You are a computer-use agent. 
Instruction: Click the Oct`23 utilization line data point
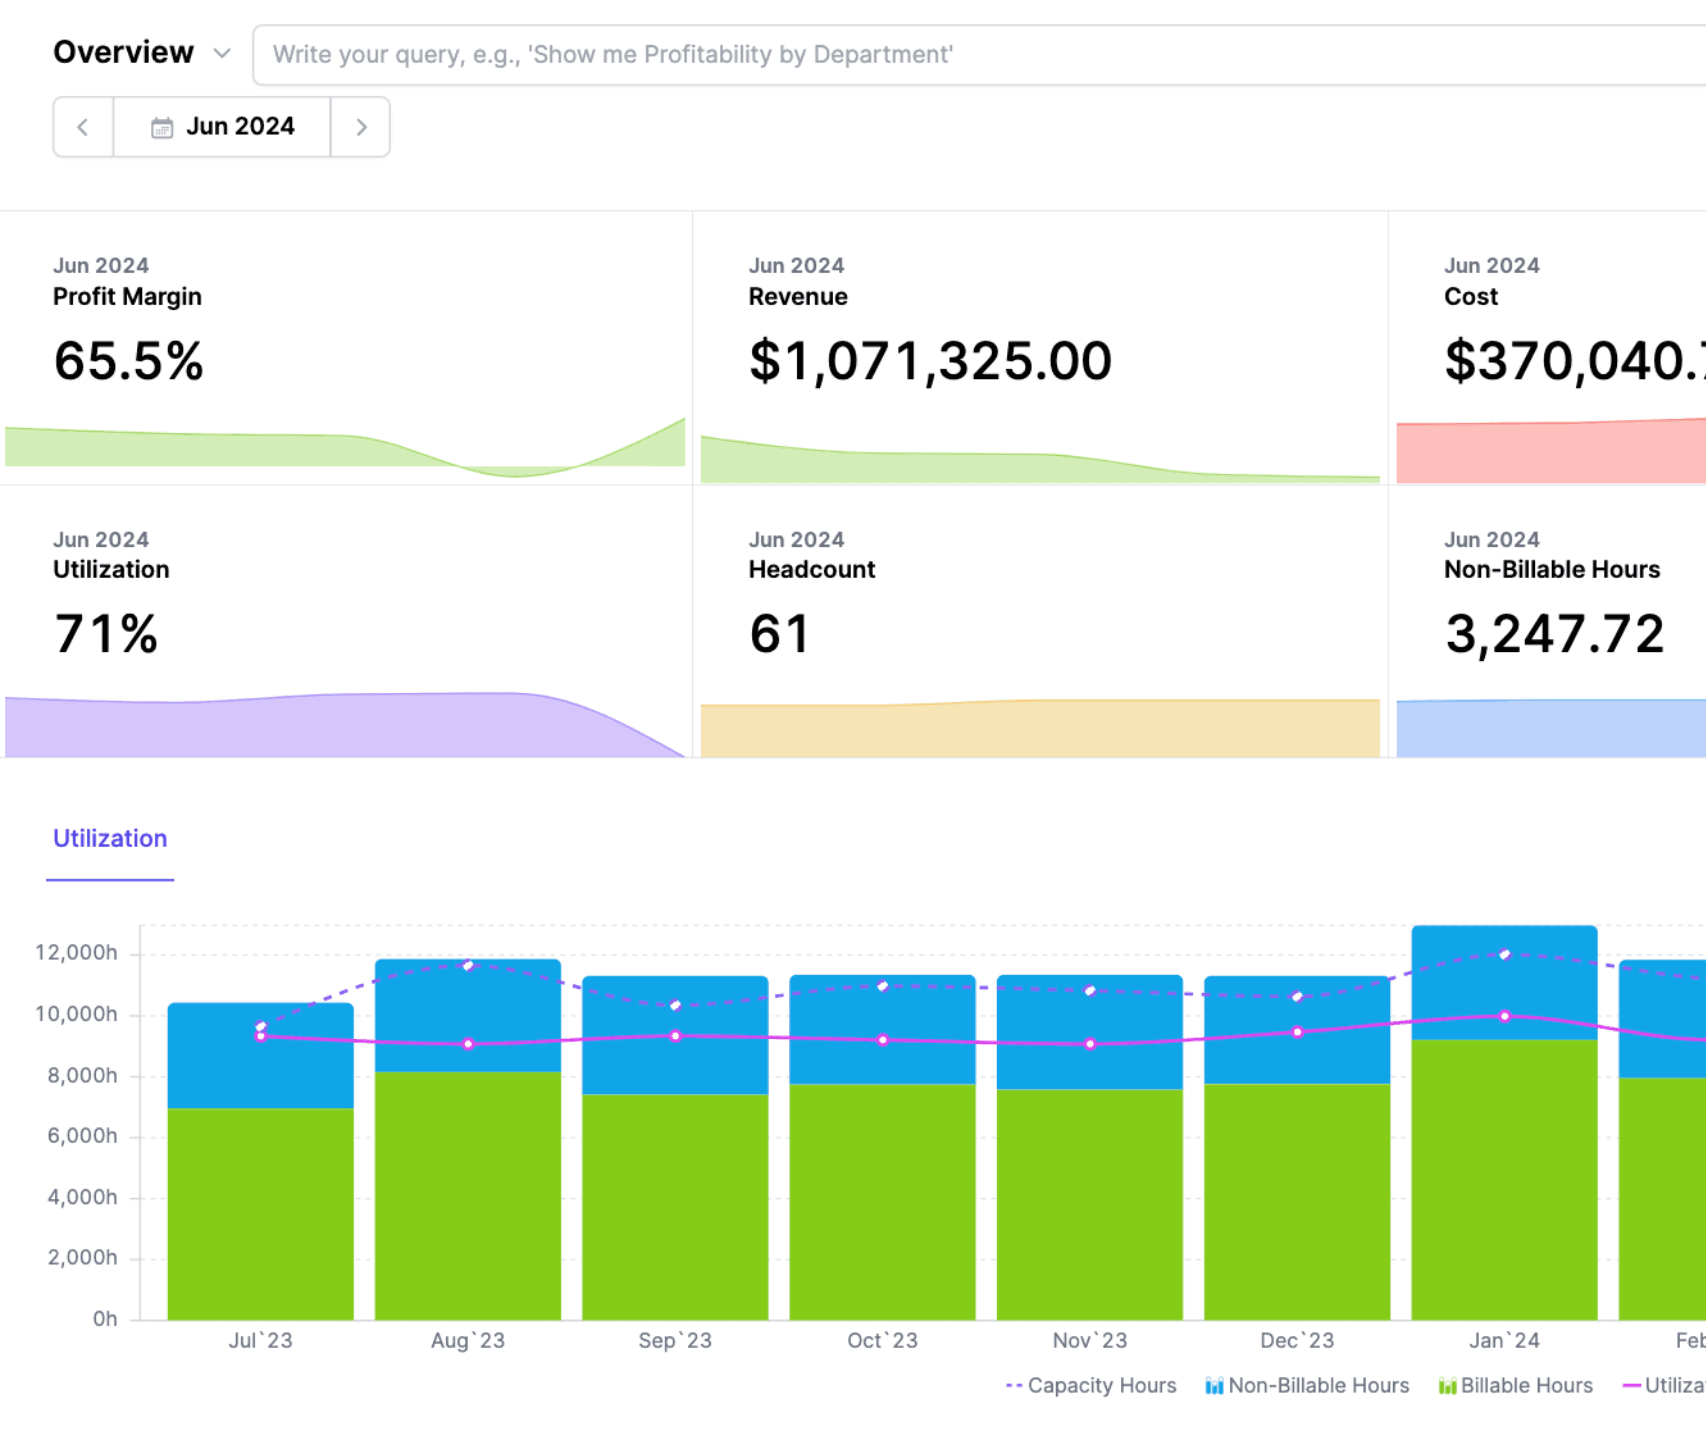pyautogui.click(x=882, y=1040)
